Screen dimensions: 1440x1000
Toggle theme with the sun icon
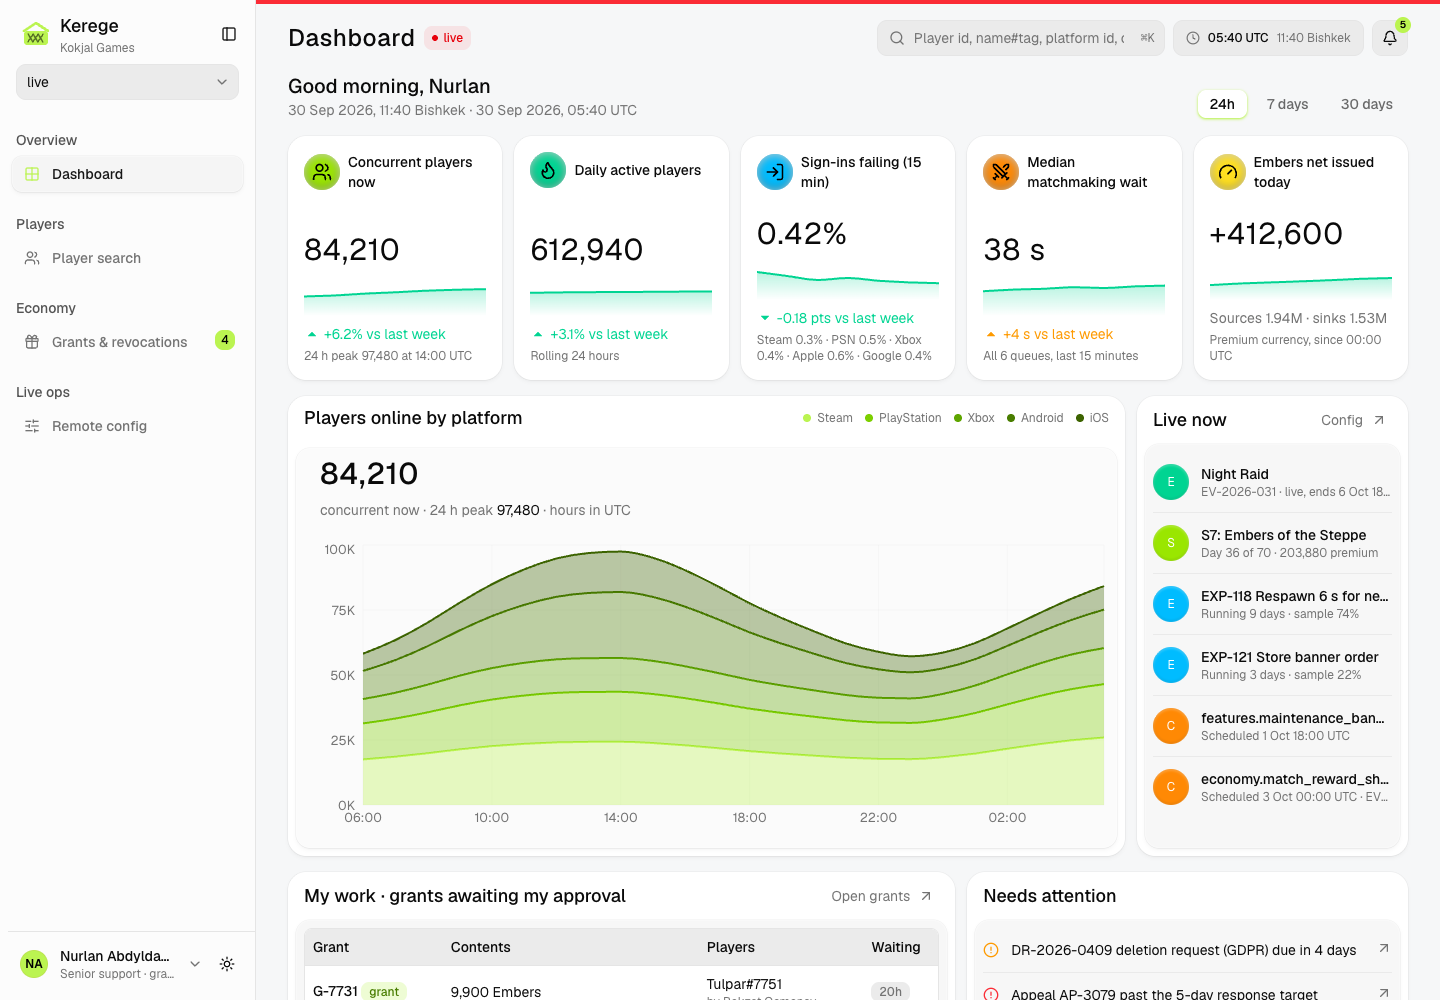coord(227,964)
